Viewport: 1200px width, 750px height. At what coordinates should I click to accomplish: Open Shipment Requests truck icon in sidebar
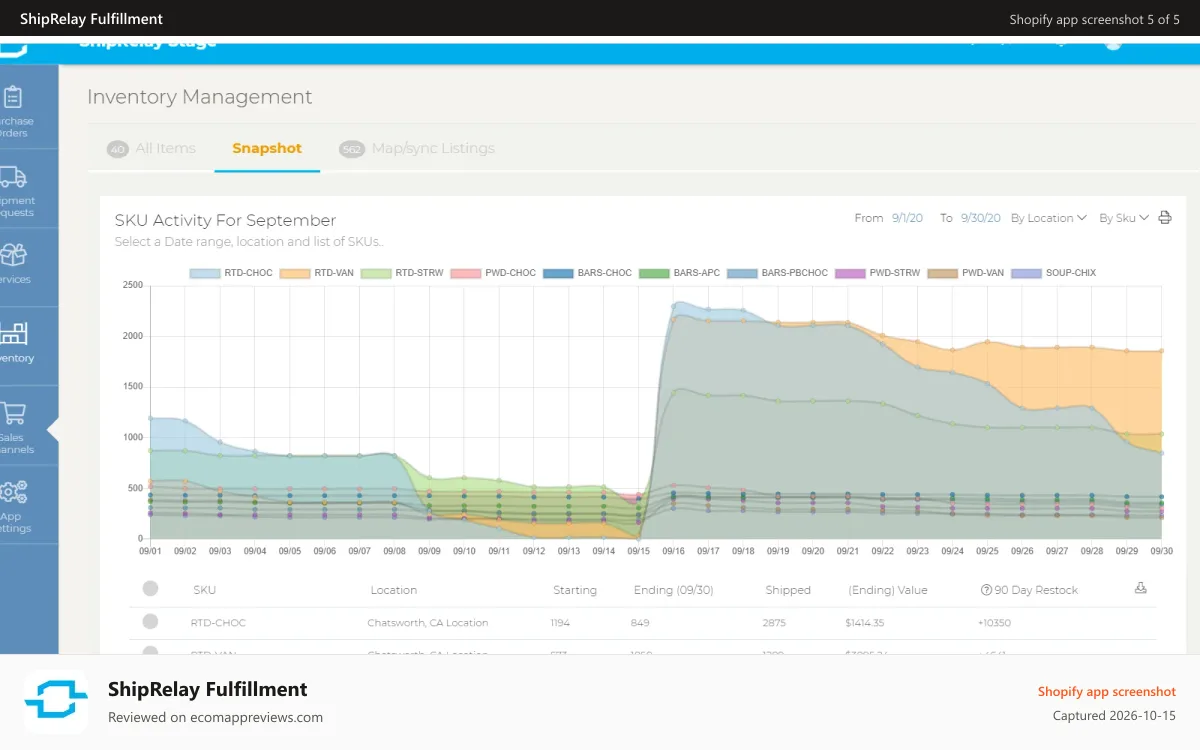tap(12, 177)
